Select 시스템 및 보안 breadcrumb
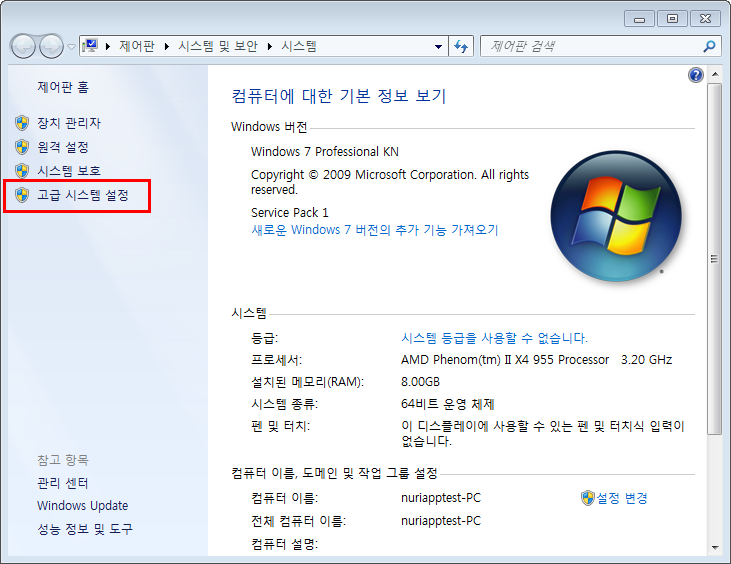Screen dimensions: 731x564 click(x=218, y=46)
